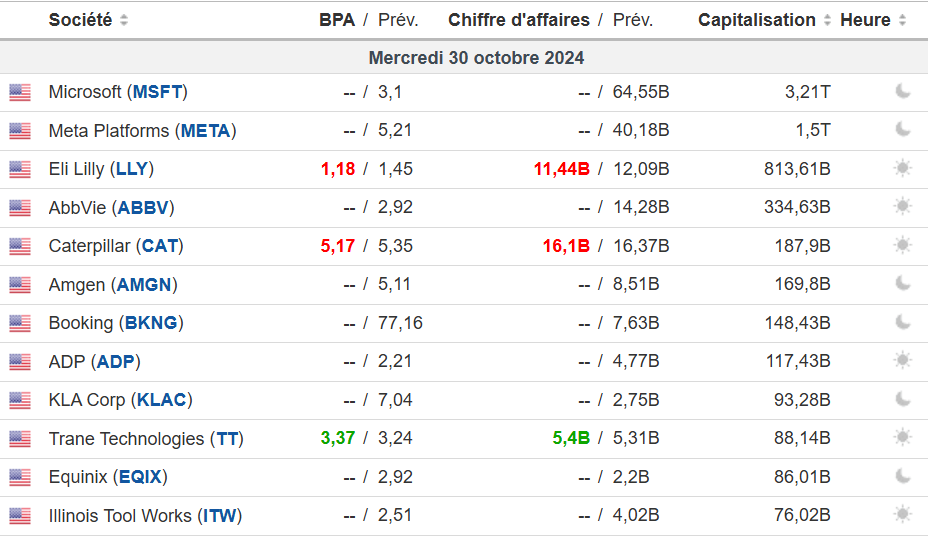Click the sun icon in Caterpillar's row

pos(903,246)
